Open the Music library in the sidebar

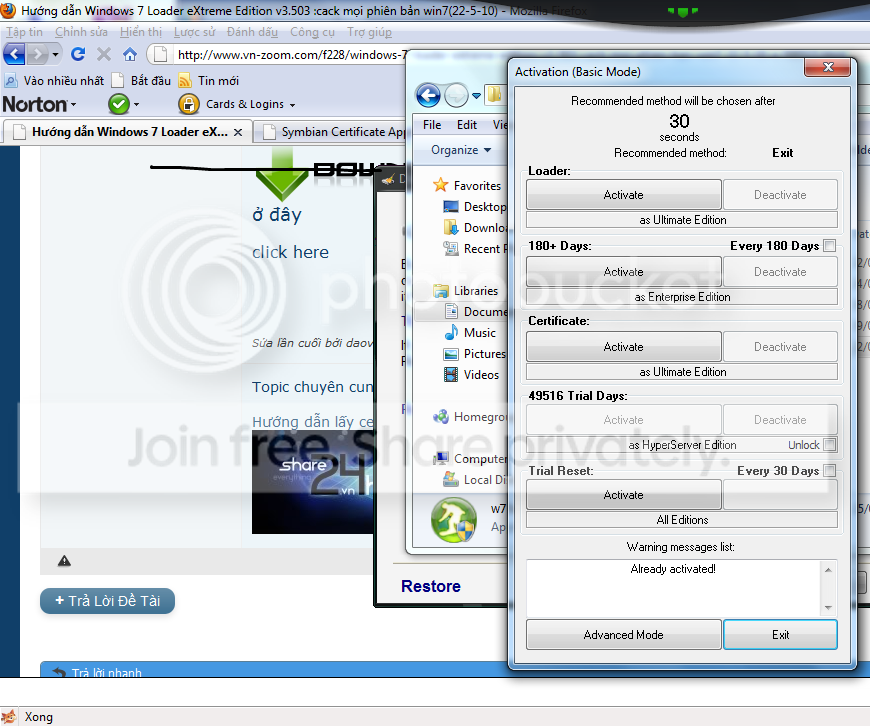[x=479, y=332]
